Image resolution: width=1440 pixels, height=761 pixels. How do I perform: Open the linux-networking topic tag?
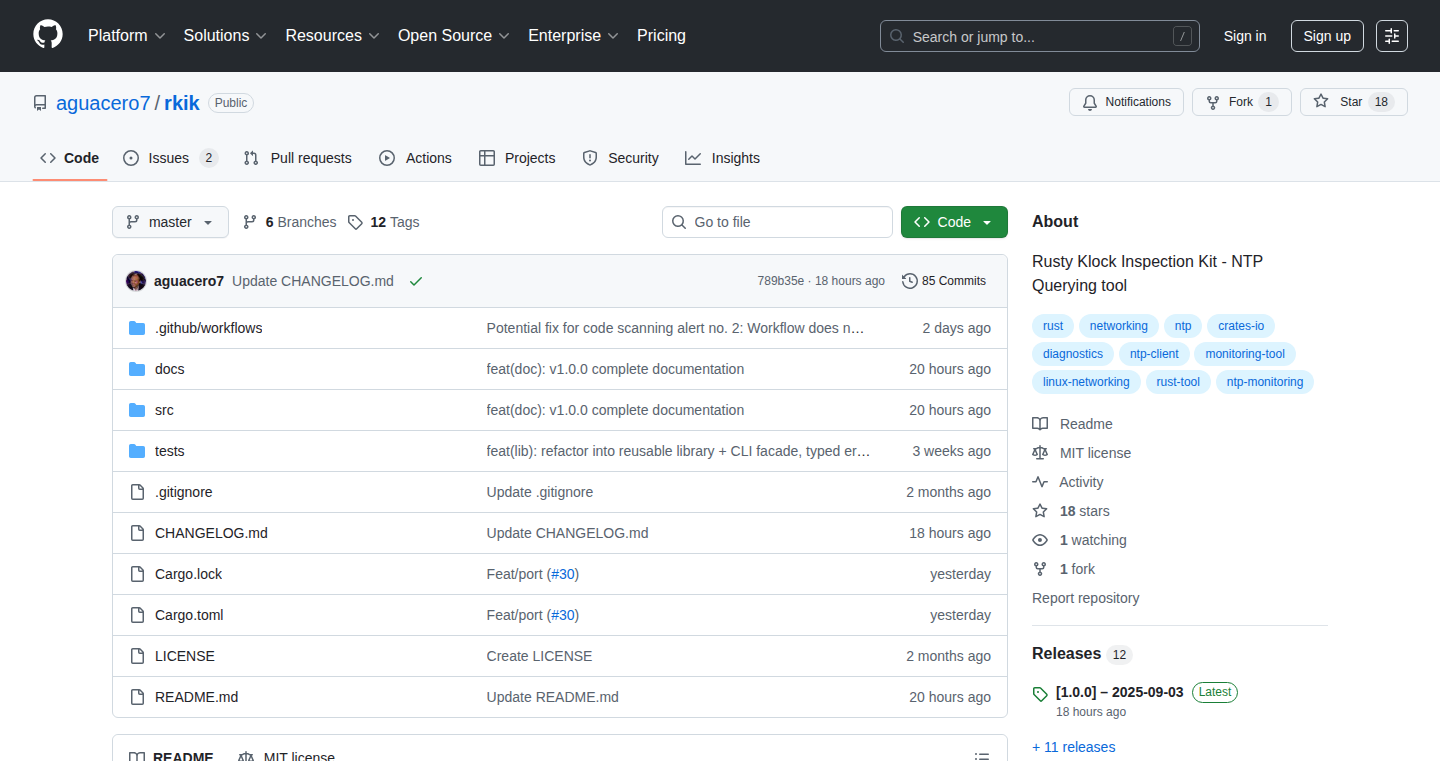click(x=1086, y=382)
